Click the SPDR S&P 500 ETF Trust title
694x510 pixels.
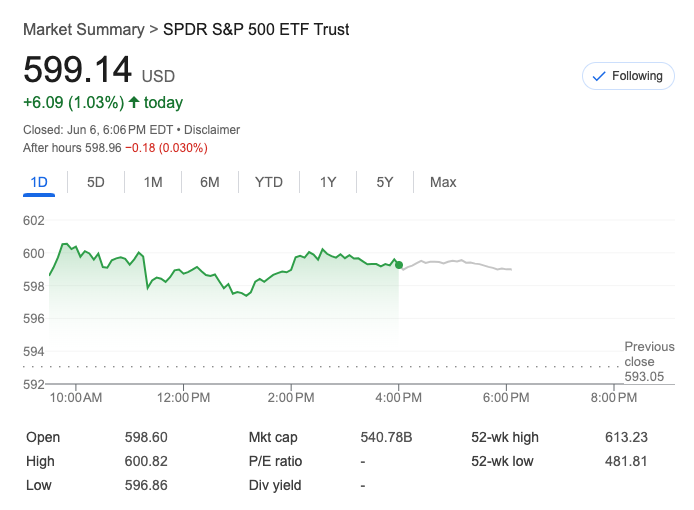pyautogui.click(x=256, y=29)
